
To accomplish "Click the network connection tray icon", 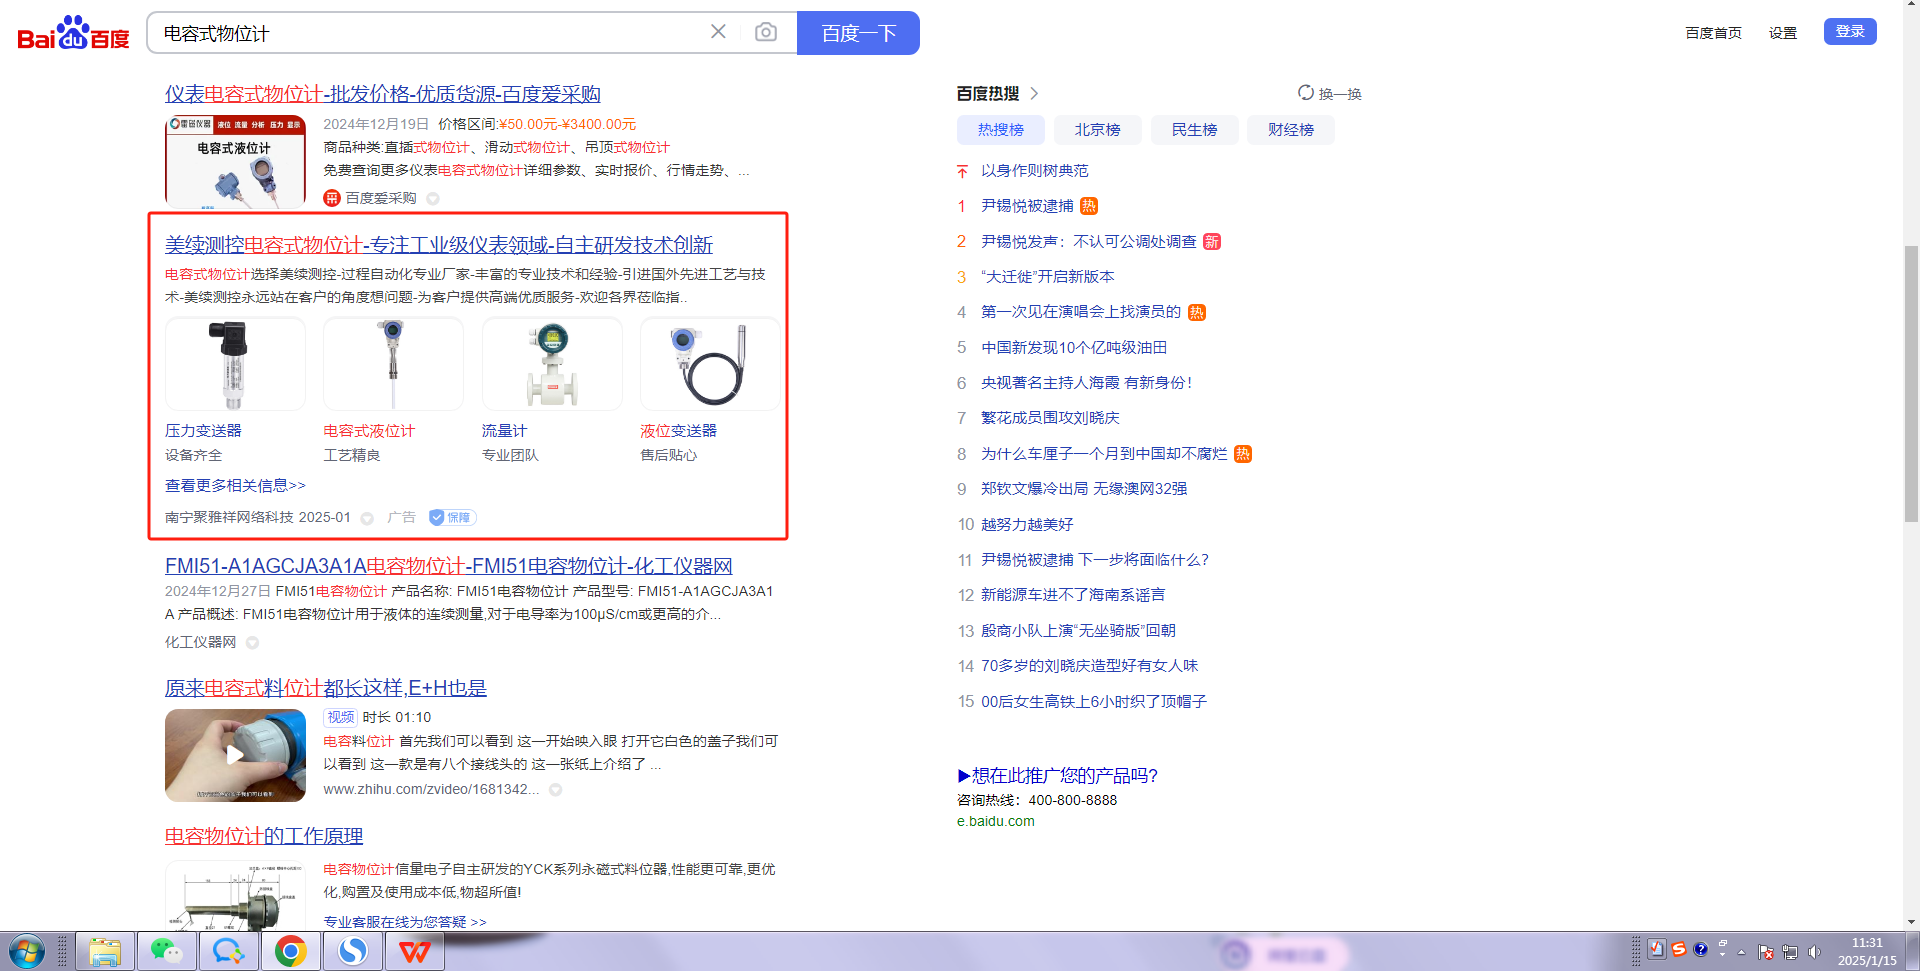I will pyautogui.click(x=1790, y=952).
